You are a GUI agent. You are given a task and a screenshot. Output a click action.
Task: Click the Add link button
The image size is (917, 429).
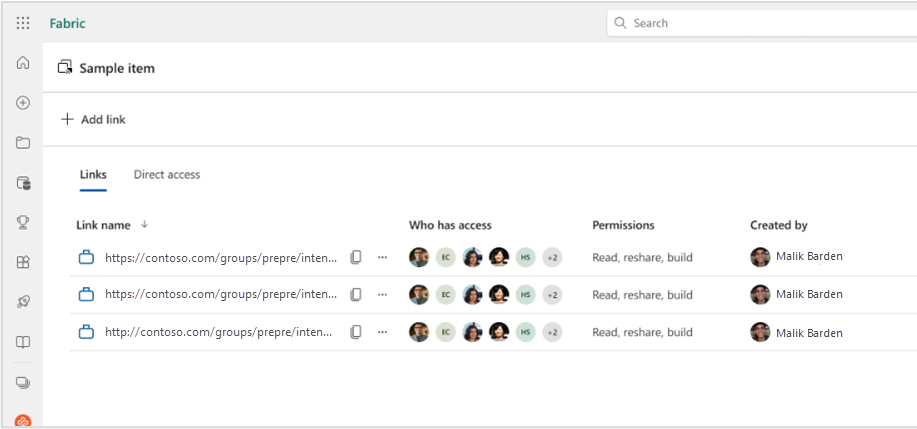click(x=94, y=120)
